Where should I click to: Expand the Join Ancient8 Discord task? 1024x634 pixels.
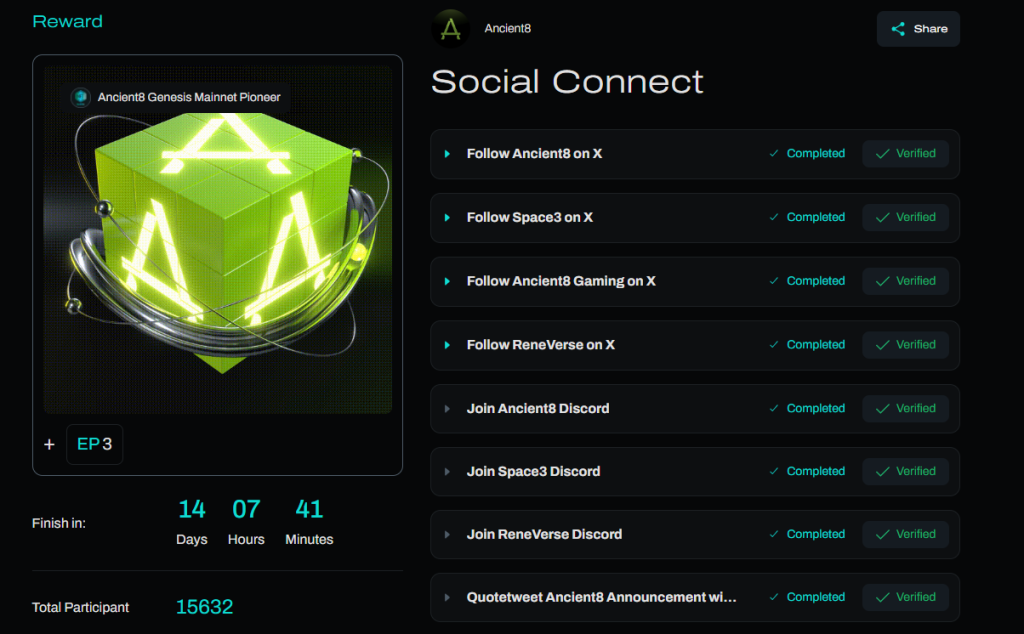(x=447, y=409)
